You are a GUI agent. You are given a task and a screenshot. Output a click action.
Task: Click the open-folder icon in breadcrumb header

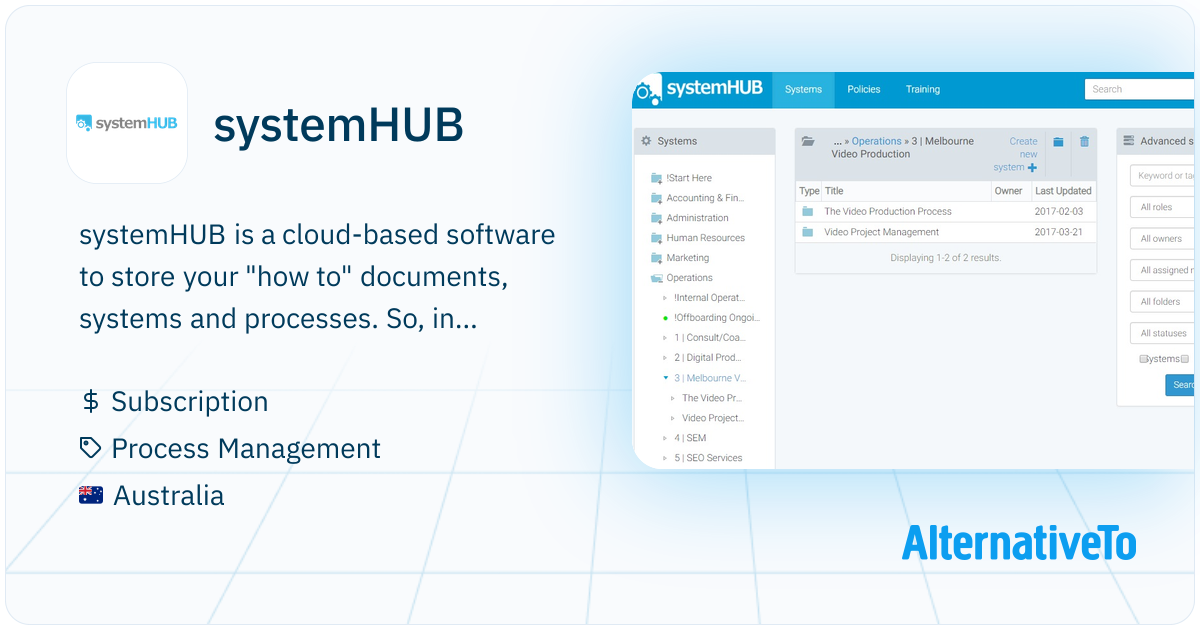pos(808,142)
